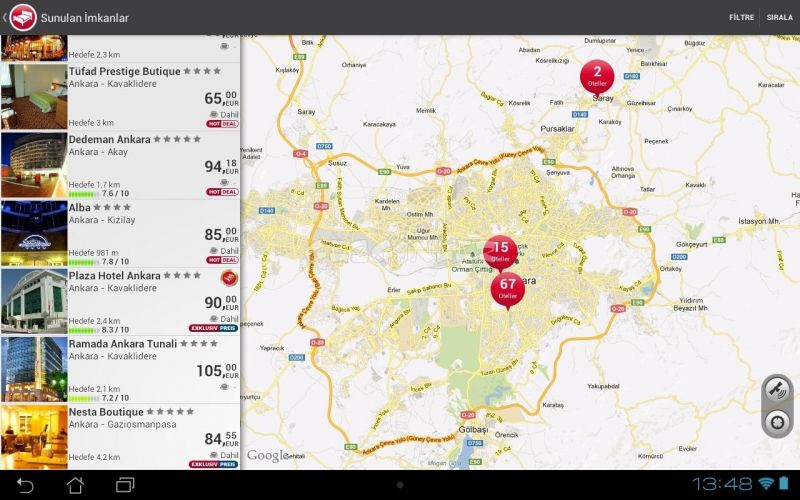The height and width of the screenshot is (500, 800).
Task: Select the Alba hotel name
Action: [80, 208]
